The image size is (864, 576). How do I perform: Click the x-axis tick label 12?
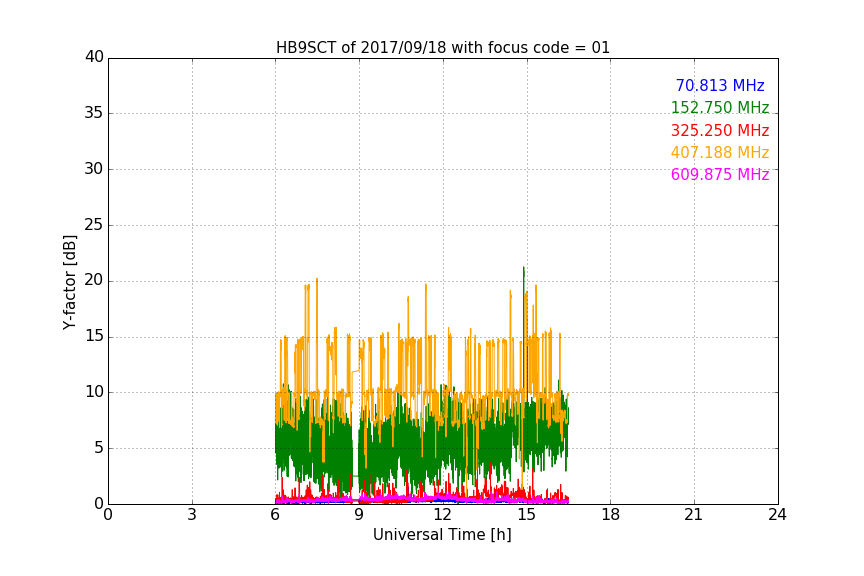click(x=442, y=515)
